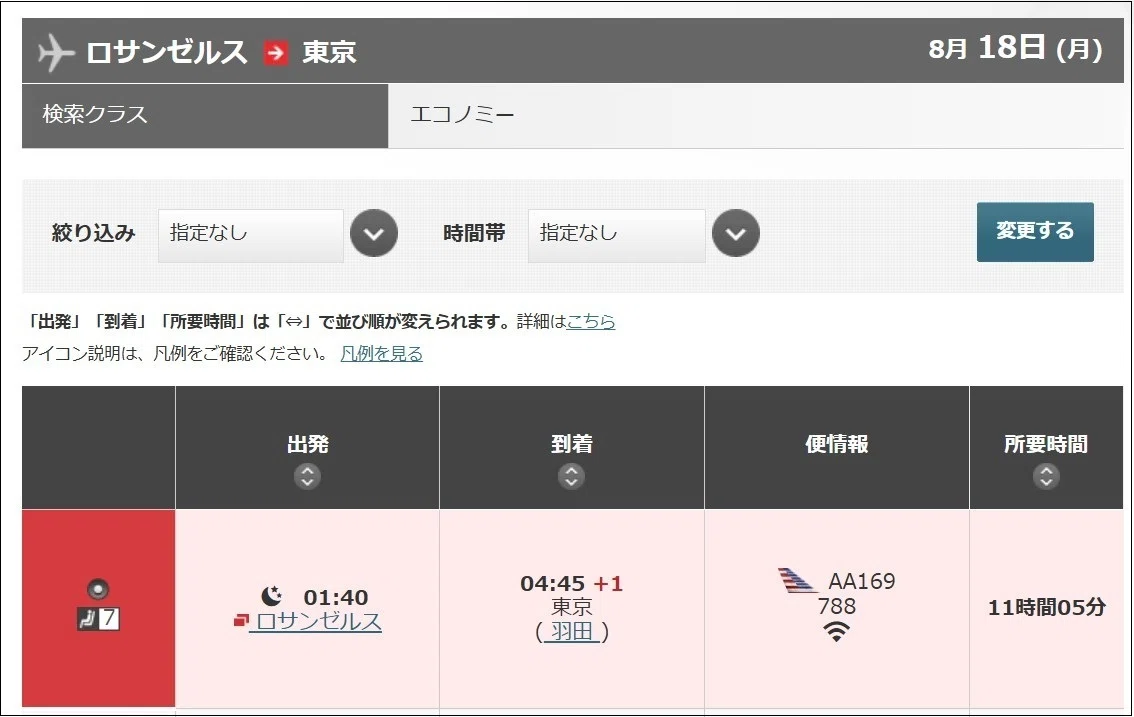1134x717 pixels.
Task: Select the radio button for flight AA169
Action: click(98, 590)
